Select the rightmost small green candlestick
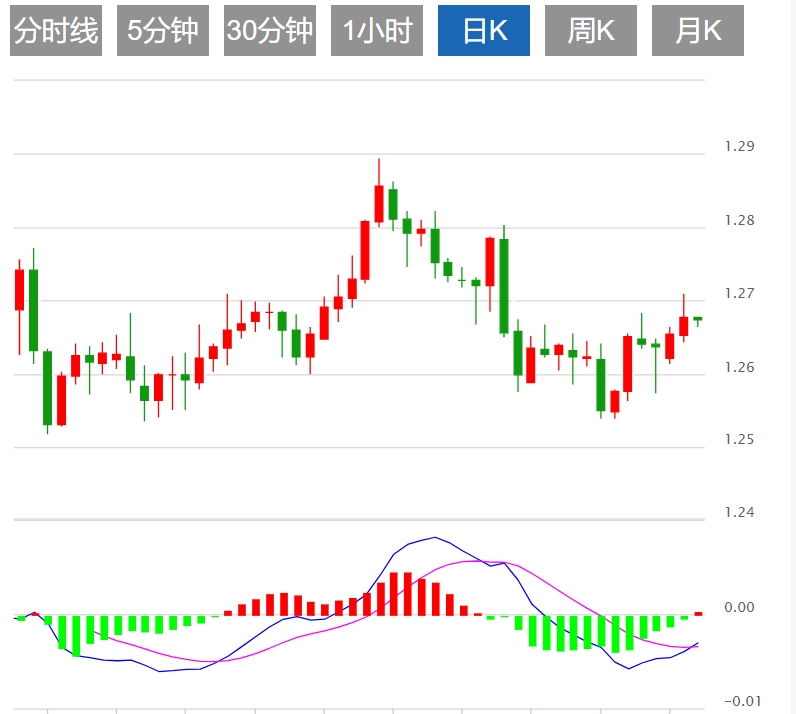The image size is (796, 714). point(697,319)
